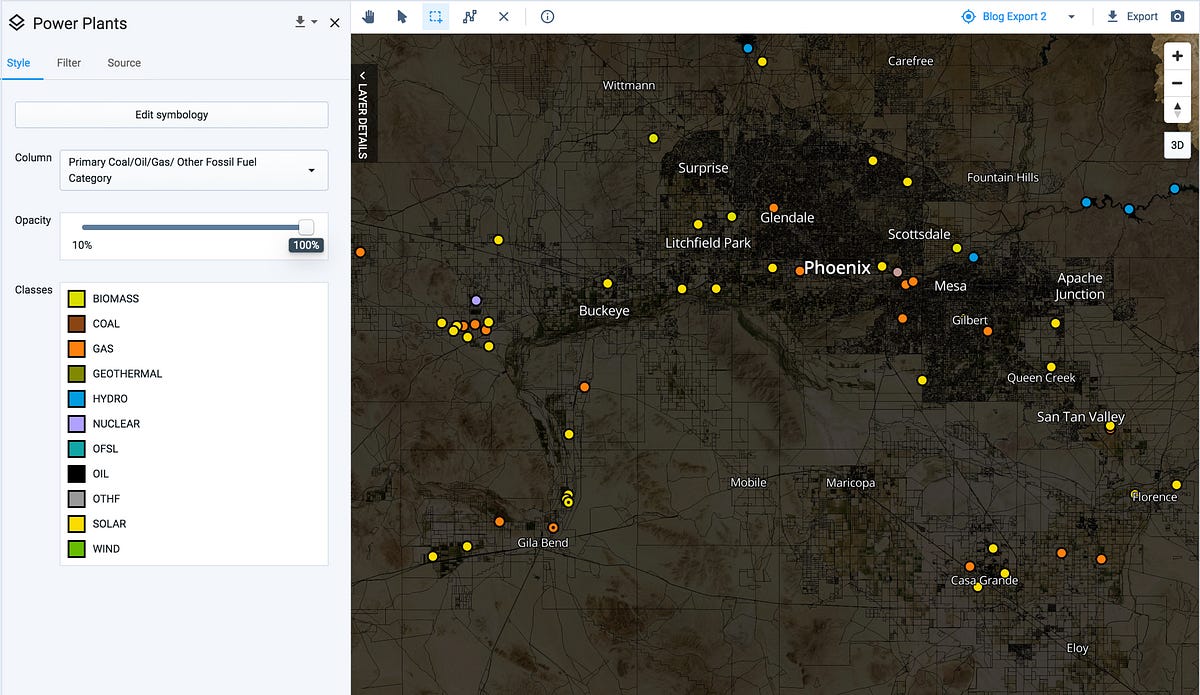Click the OTHF color swatch
Image resolution: width=1200 pixels, height=695 pixels.
click(76, 498)
